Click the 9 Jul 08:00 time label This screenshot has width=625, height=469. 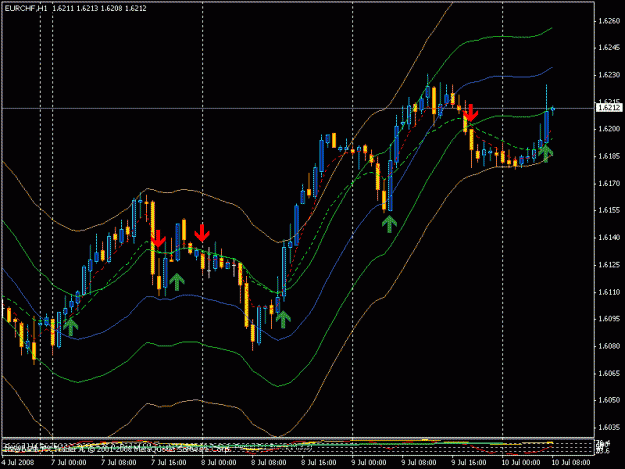tap(419, 462)
